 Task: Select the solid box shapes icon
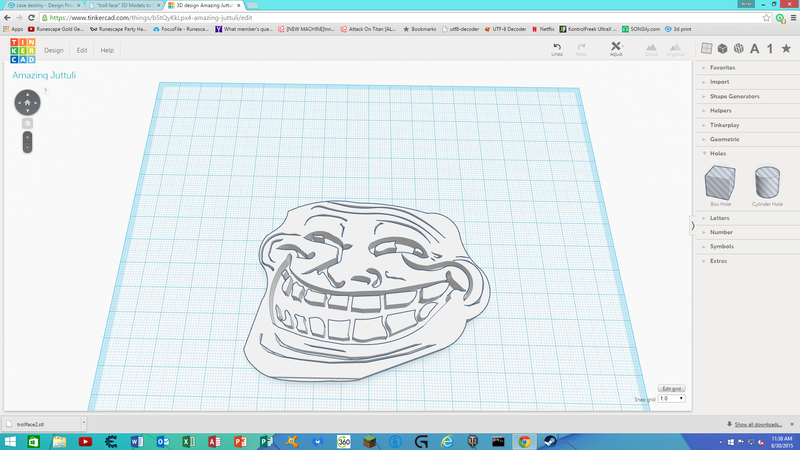pos(722,48)
